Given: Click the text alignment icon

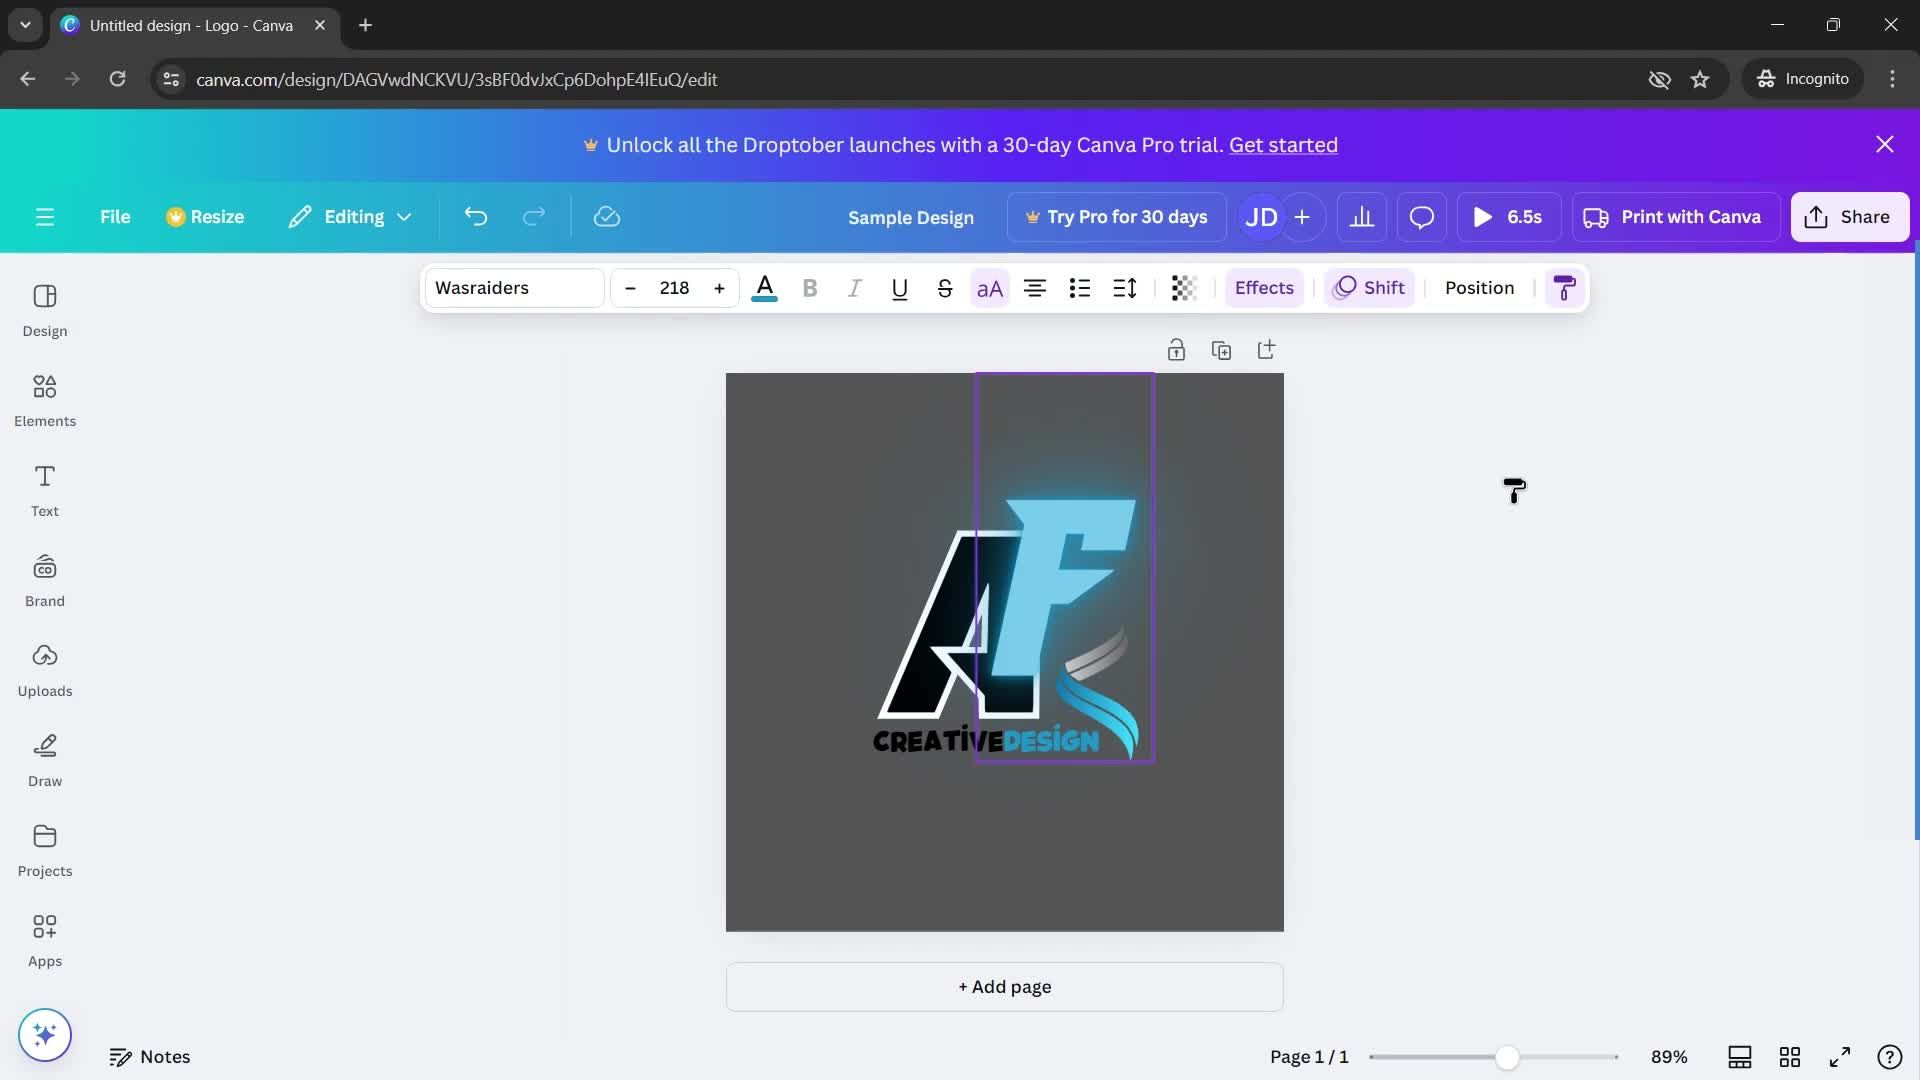Looking at the screenshot, I should [x=1035, y=287].
